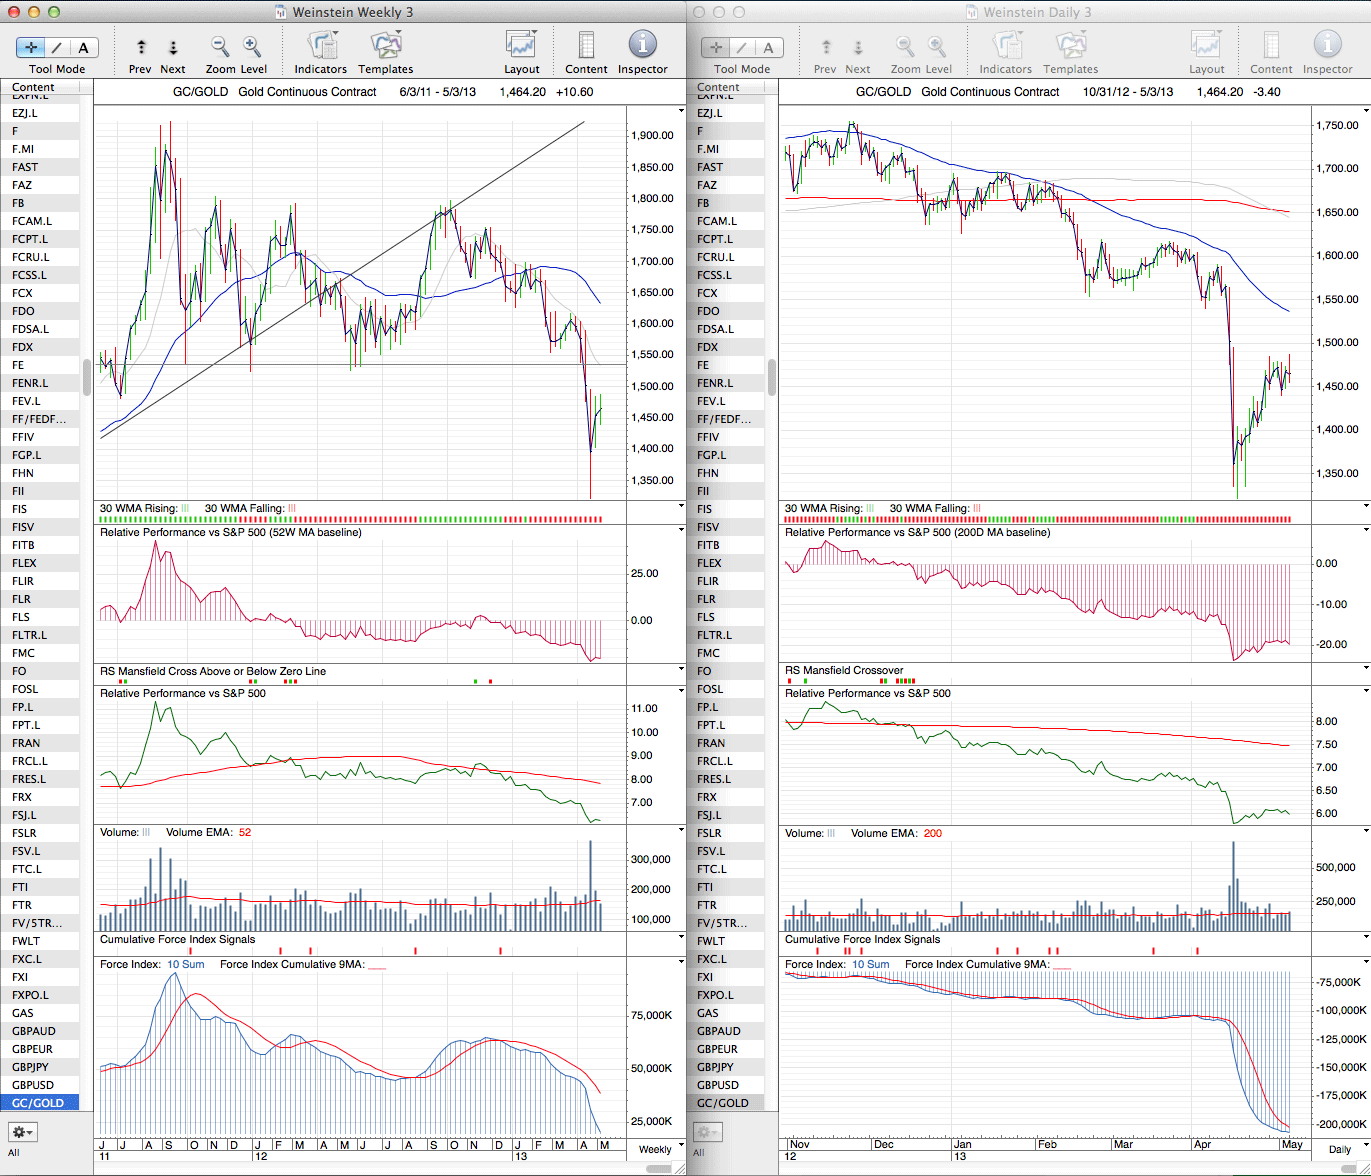Viewport: 1371px width, 1176px height.
Task: Open Indicators in Weekly toolbar
Action: pos(321,46)
